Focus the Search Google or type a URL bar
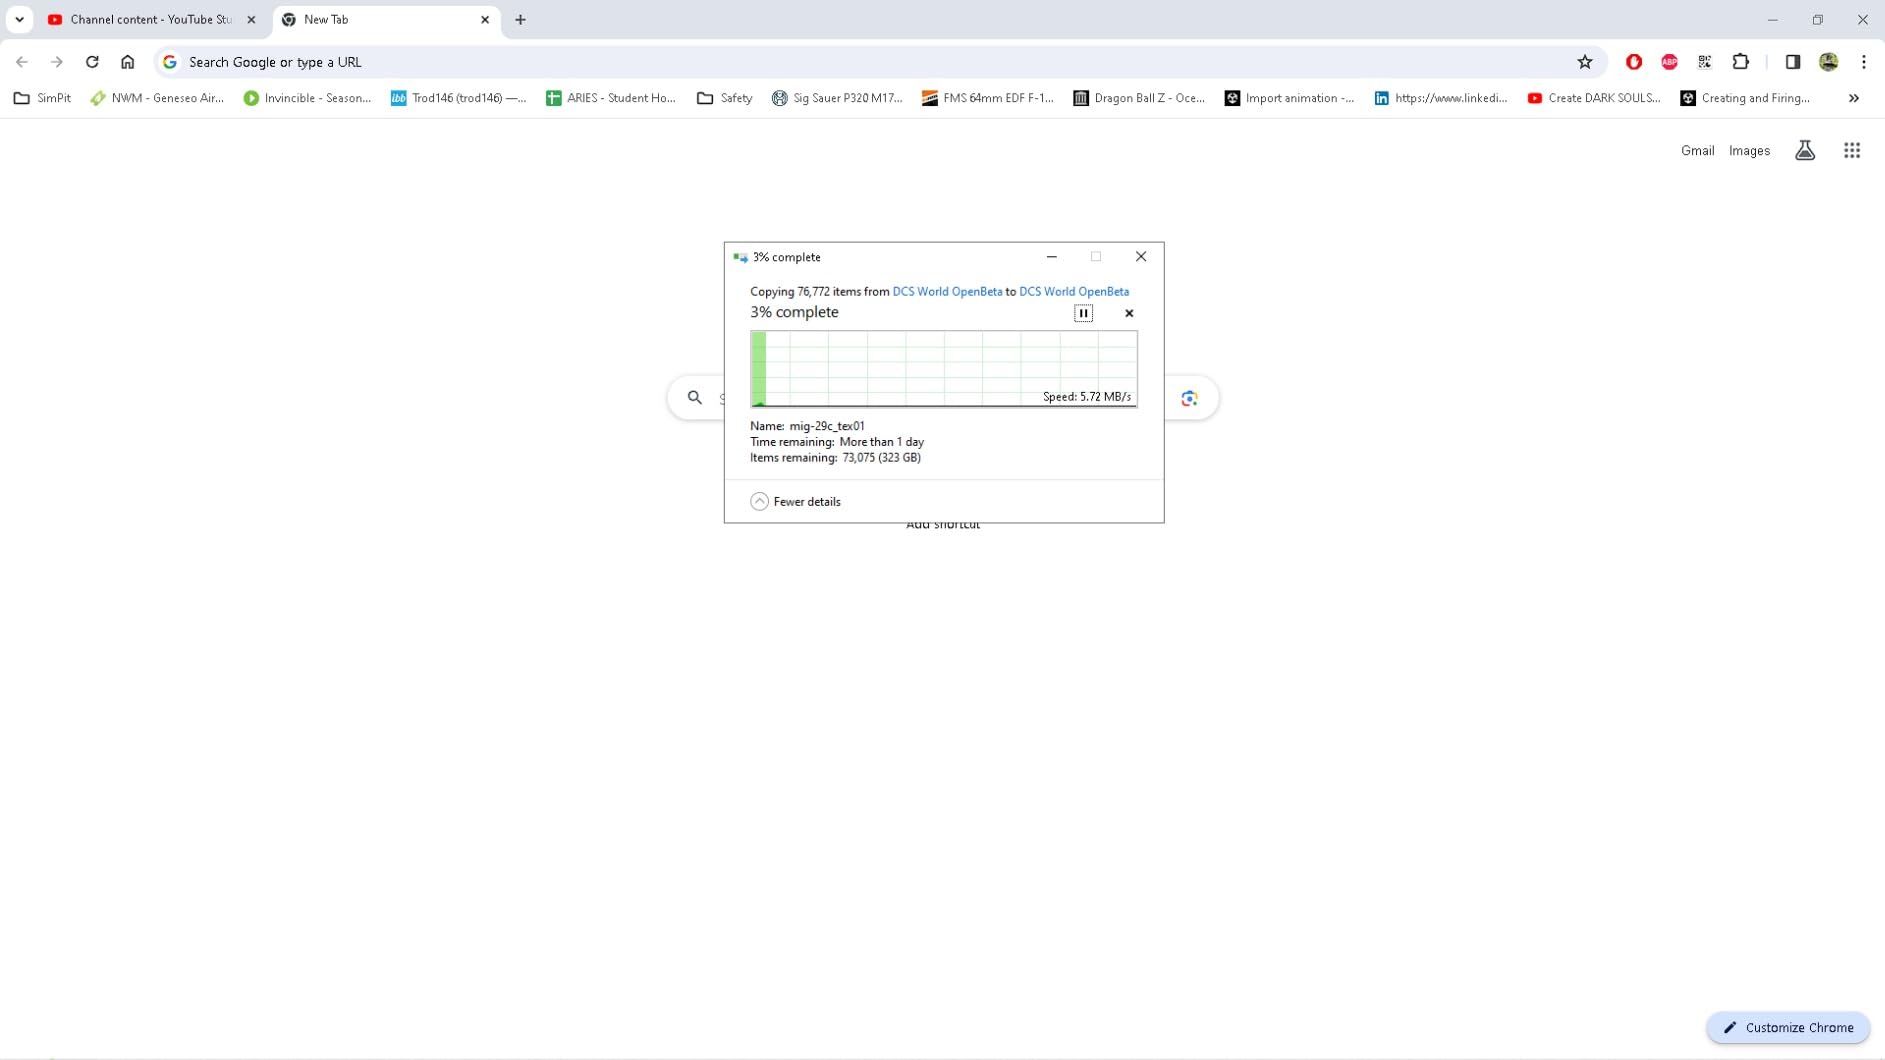This screenshot has width=1885, height=1060. (880, 62)
